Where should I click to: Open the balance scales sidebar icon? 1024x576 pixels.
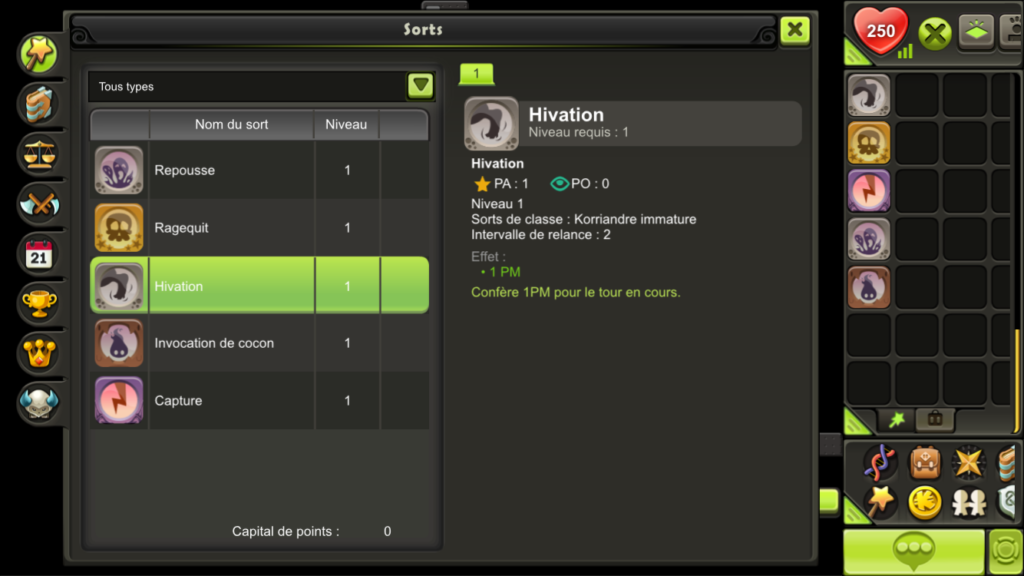point(39,154)
